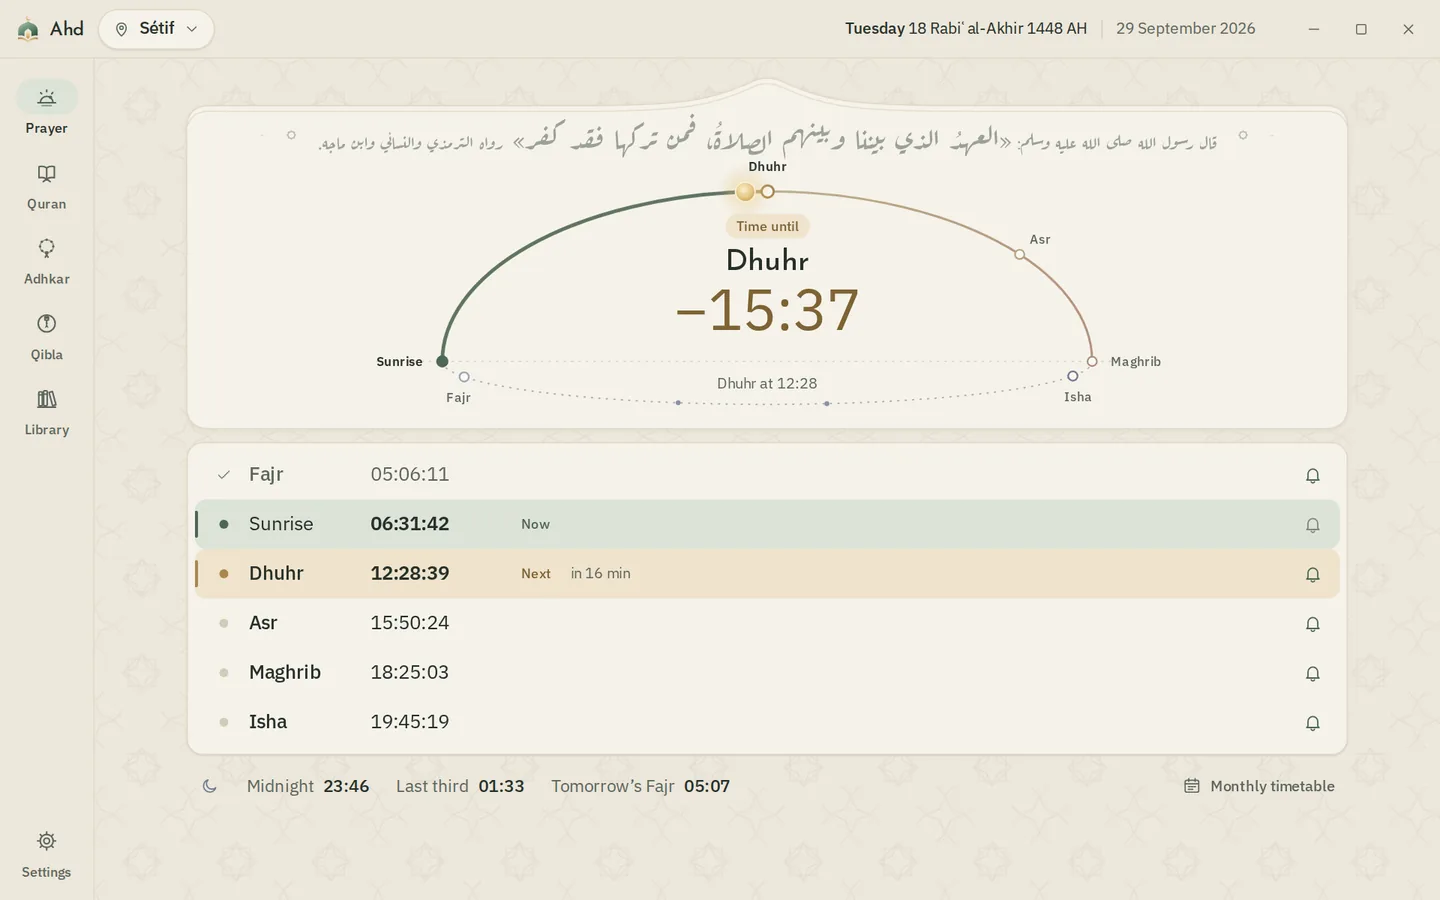Select the Maghrib prayer row
Screen dimensions: 1440x900
point(767,672)
